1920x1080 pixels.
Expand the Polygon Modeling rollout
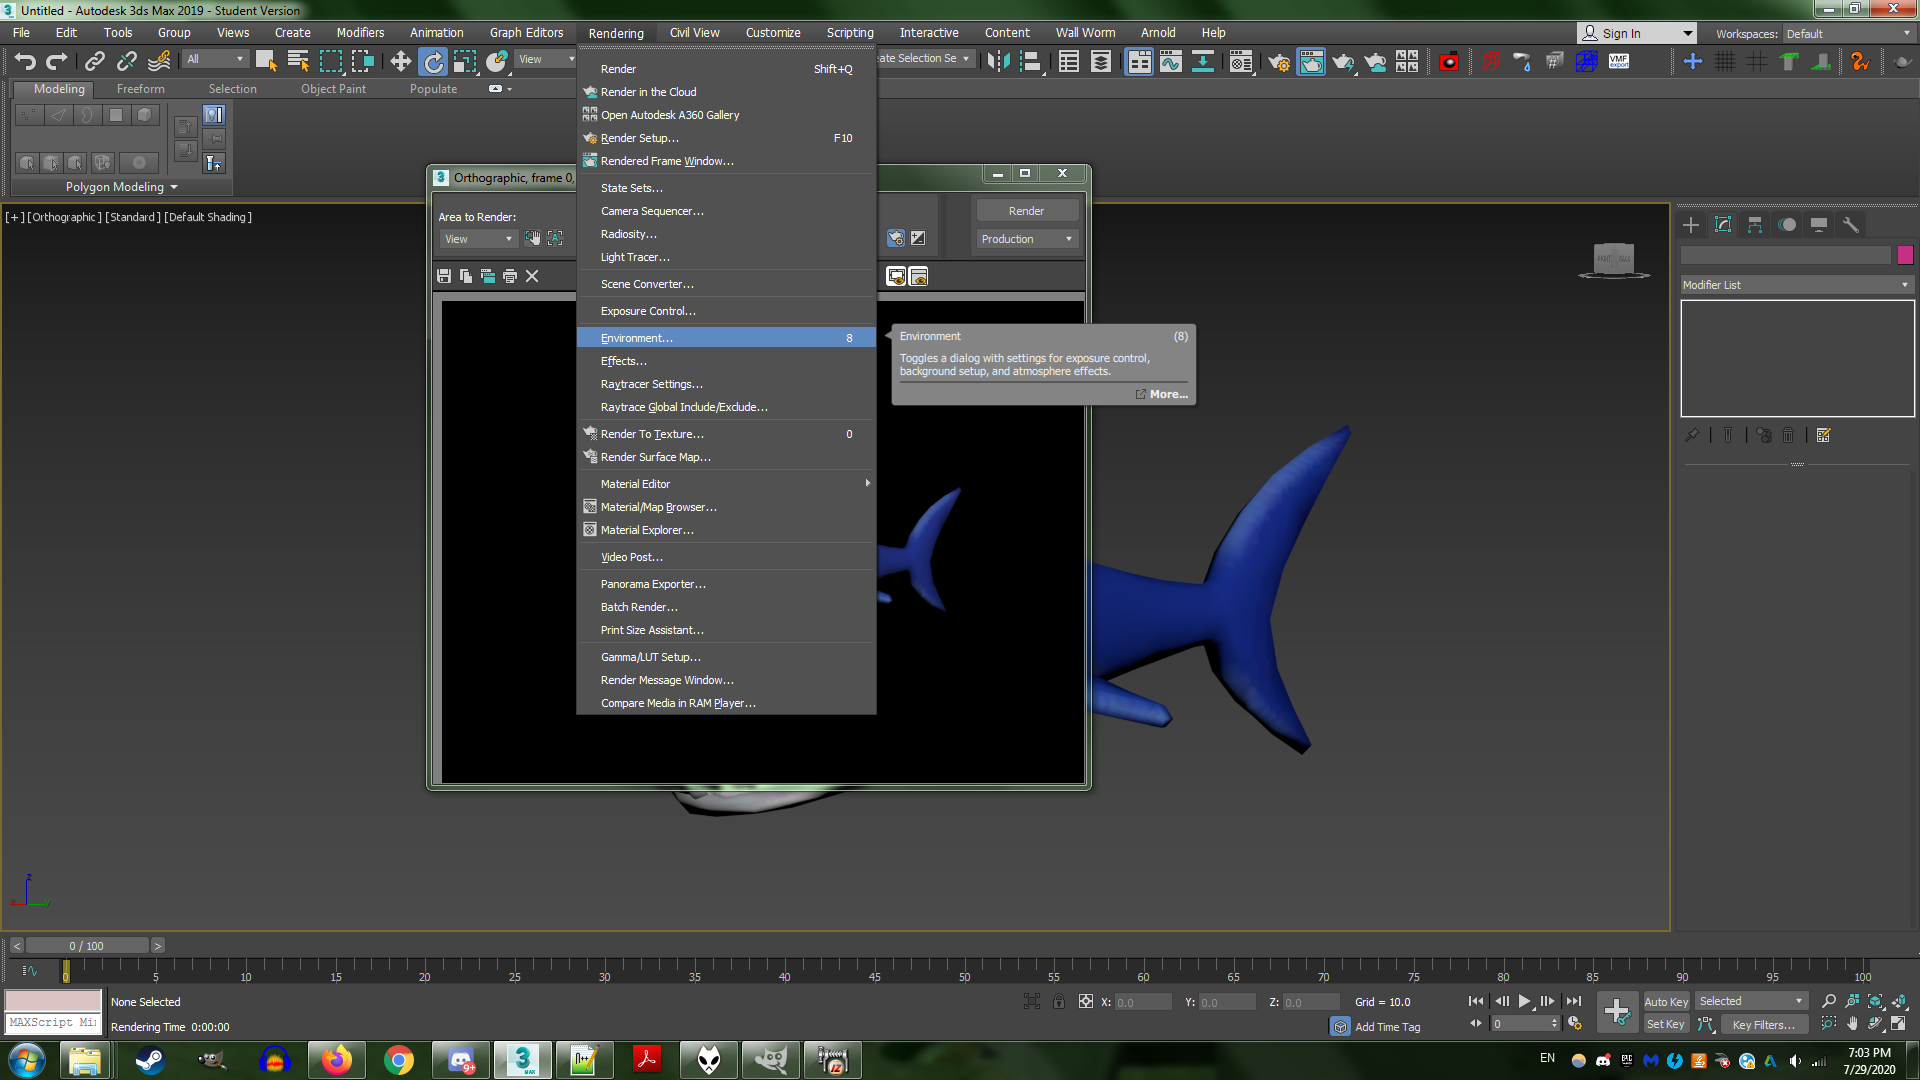(x=122, y=187)
